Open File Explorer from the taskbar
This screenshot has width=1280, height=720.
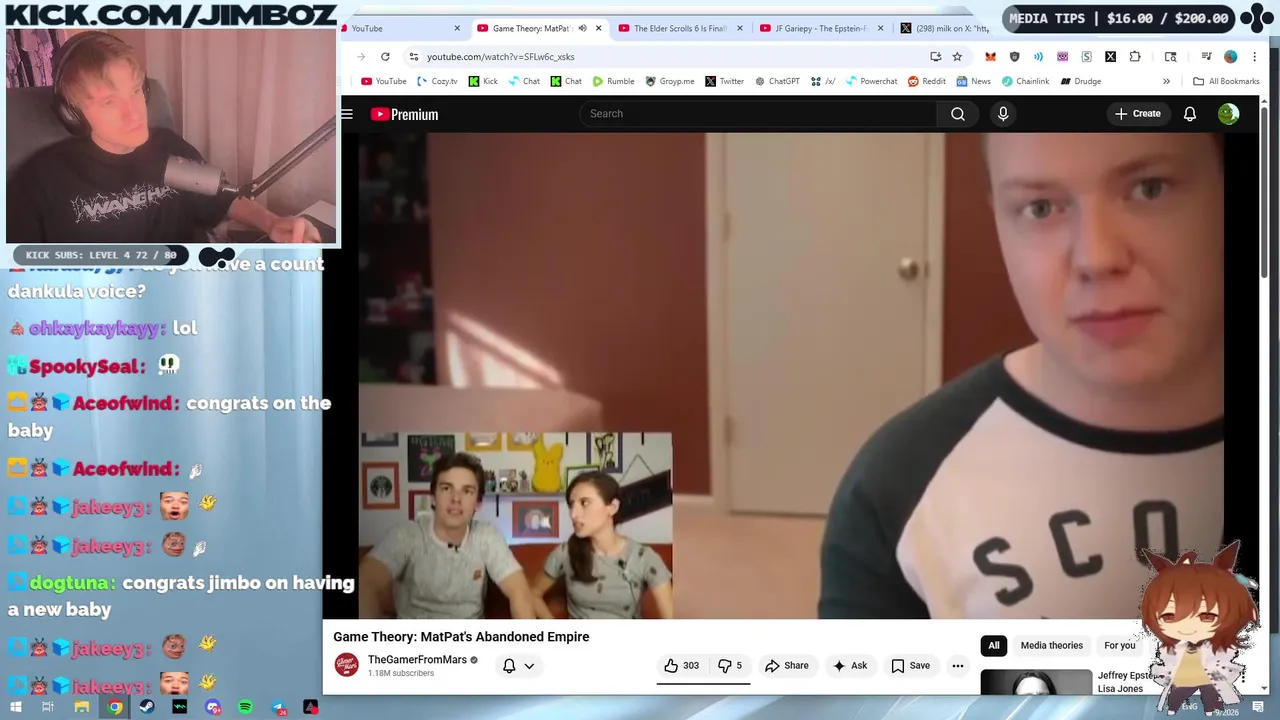coord(81,707)
